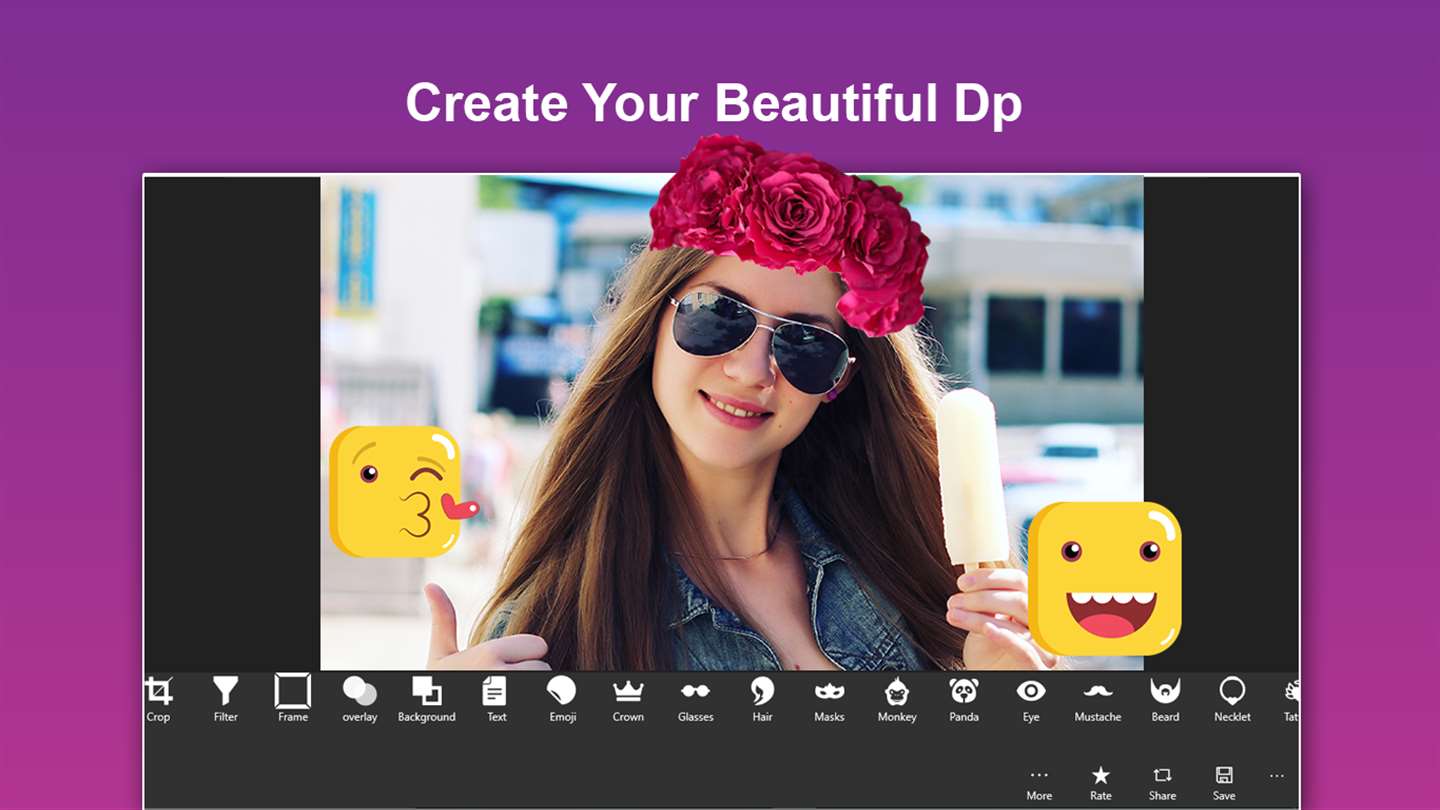Image resolution: width=1440 pixels, height=810 pixels.
Task: Select the Crop tool
Action: pyautogui.click(x=159, y=699)
